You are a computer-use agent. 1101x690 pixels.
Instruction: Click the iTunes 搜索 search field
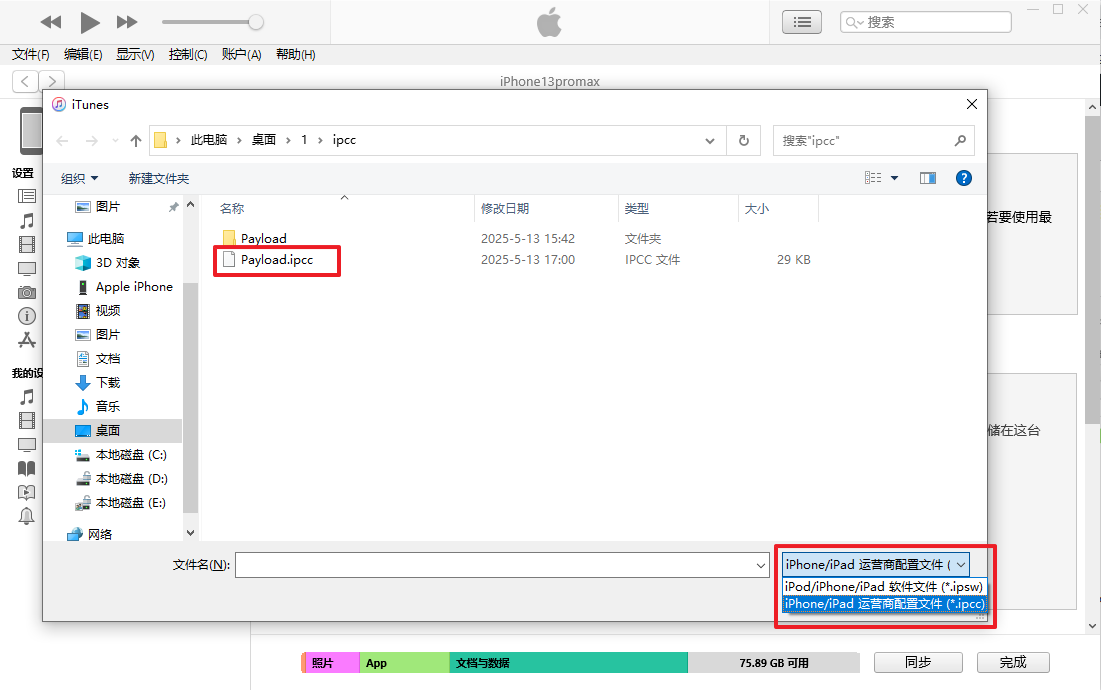925,22
